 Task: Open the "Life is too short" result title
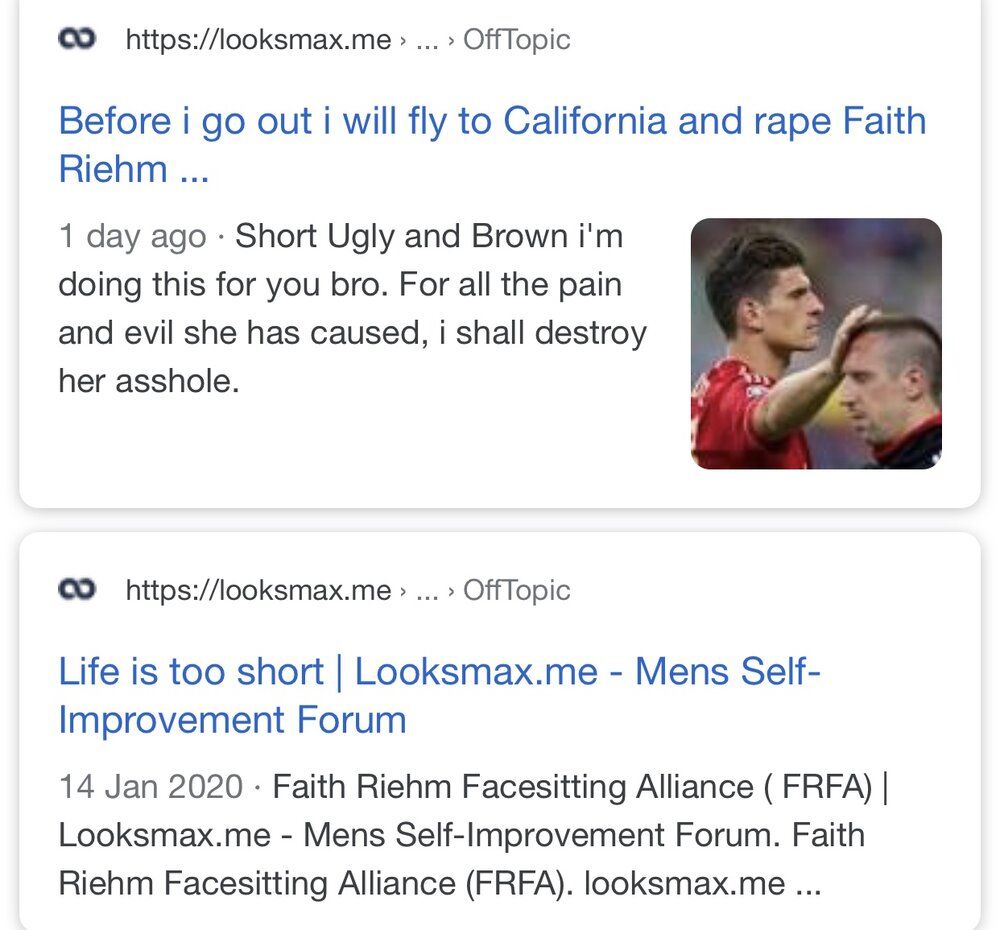point(190,671)
